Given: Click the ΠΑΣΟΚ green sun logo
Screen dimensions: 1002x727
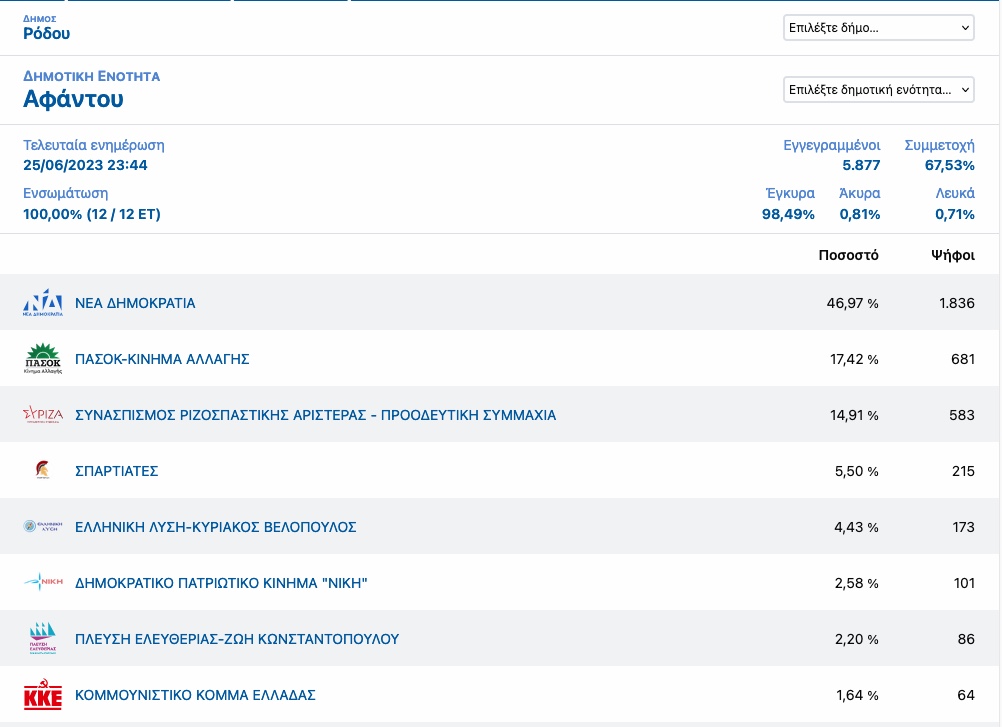Looking at the screenshot, I should [43, 358].
